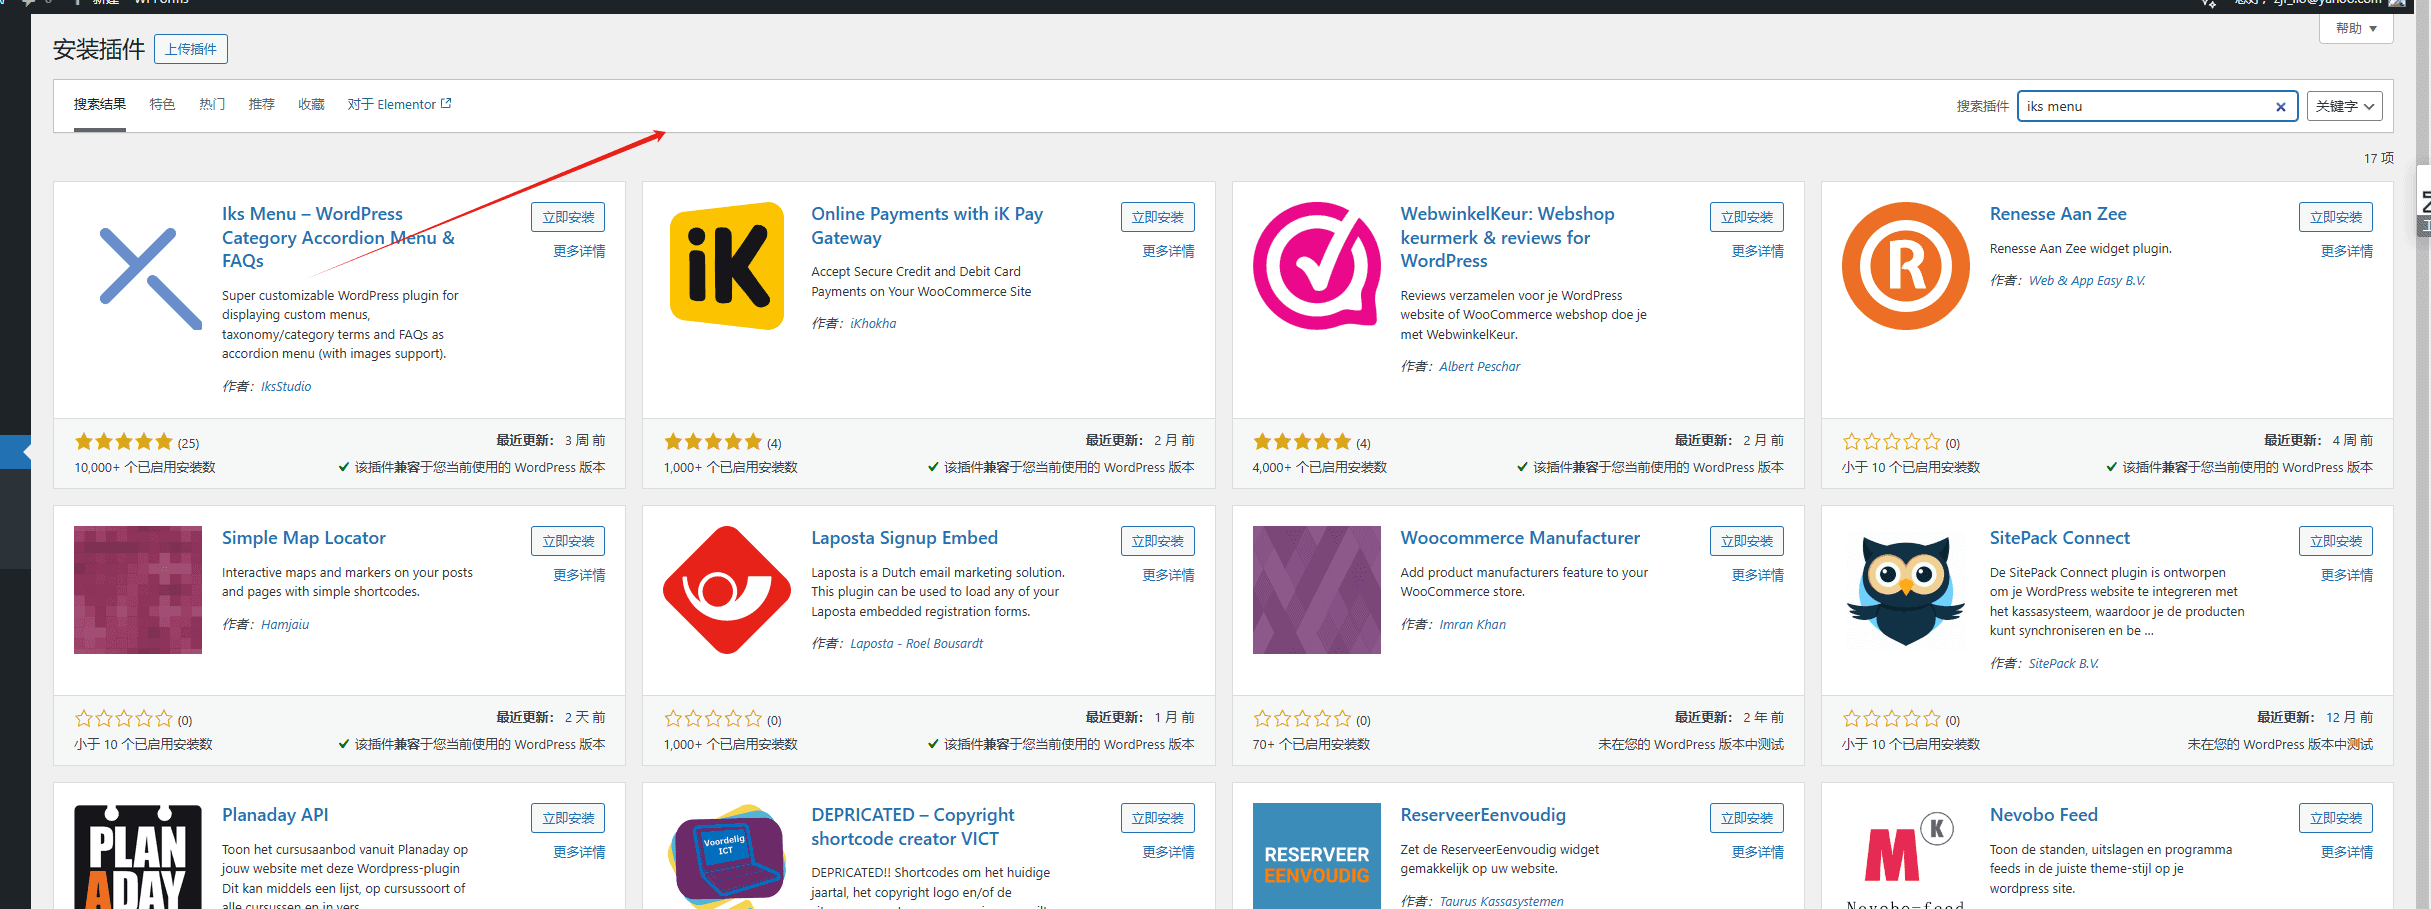Open 更多详情 for Iks Menu
This screenshot has width=2431, height=909.
tap(579, 251)
